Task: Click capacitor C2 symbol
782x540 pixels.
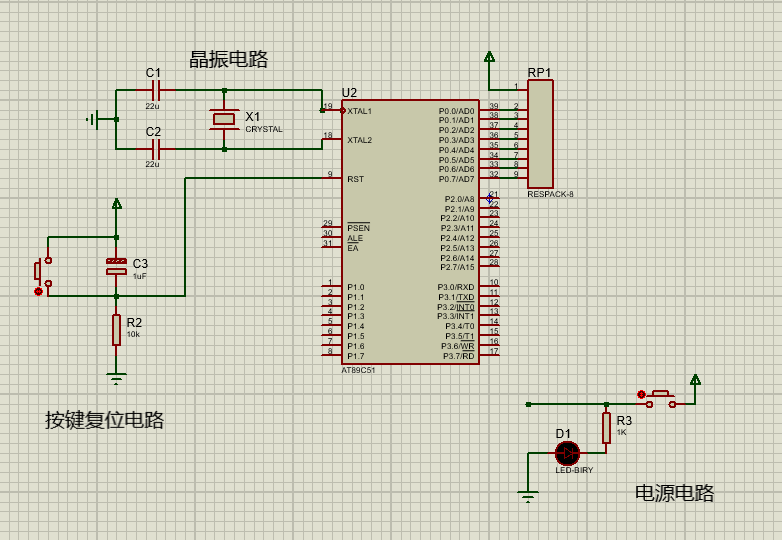Action: pyautogui.click(x=156, y=149)
